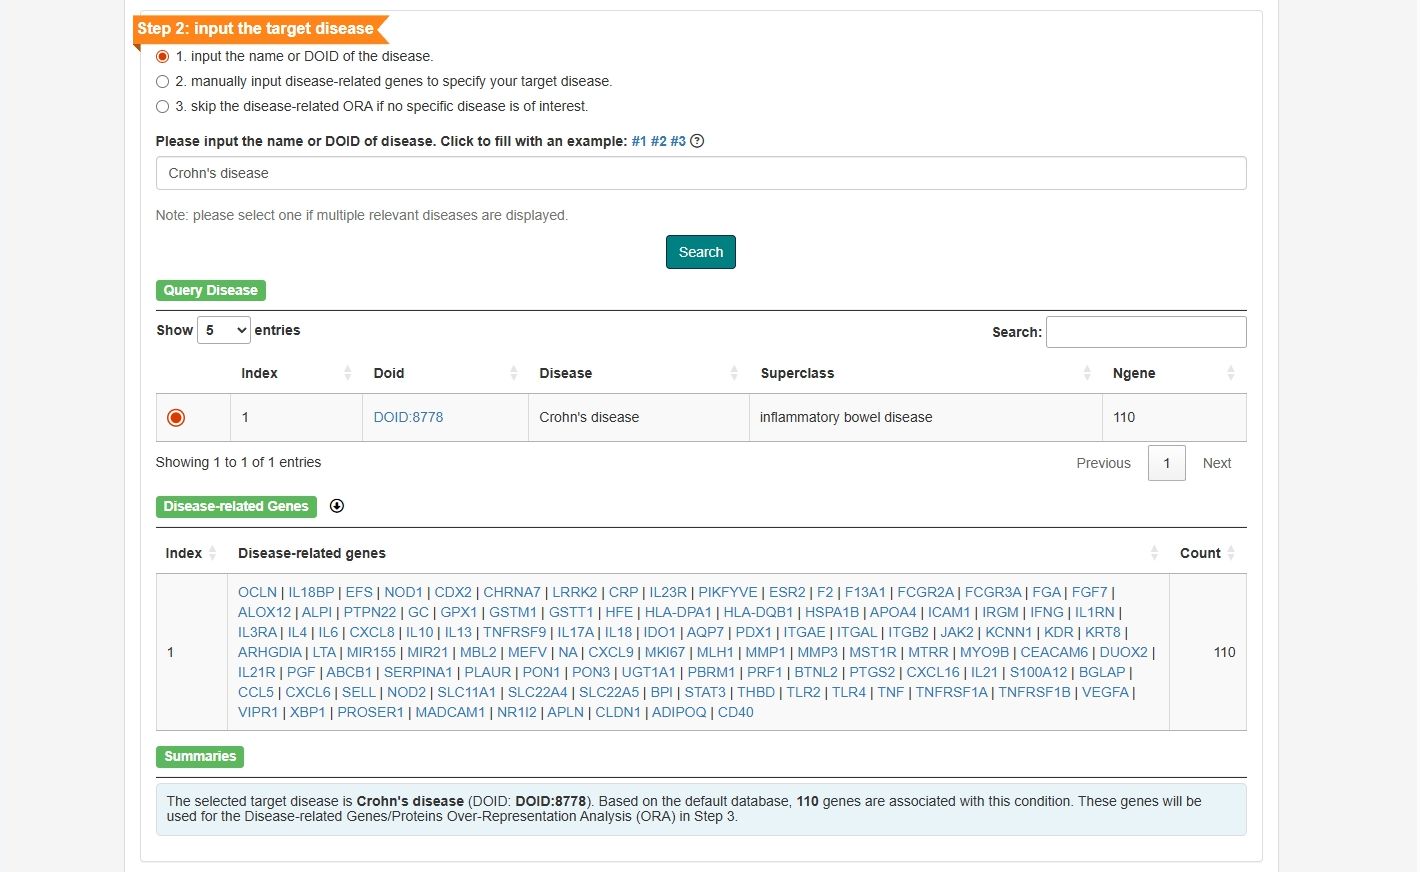Sort table by Doid column arrows

coord(513,373)
